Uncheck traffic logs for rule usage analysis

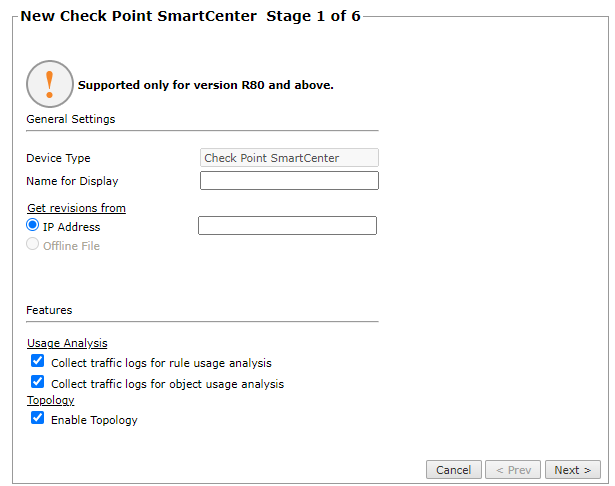coord(38,362)
